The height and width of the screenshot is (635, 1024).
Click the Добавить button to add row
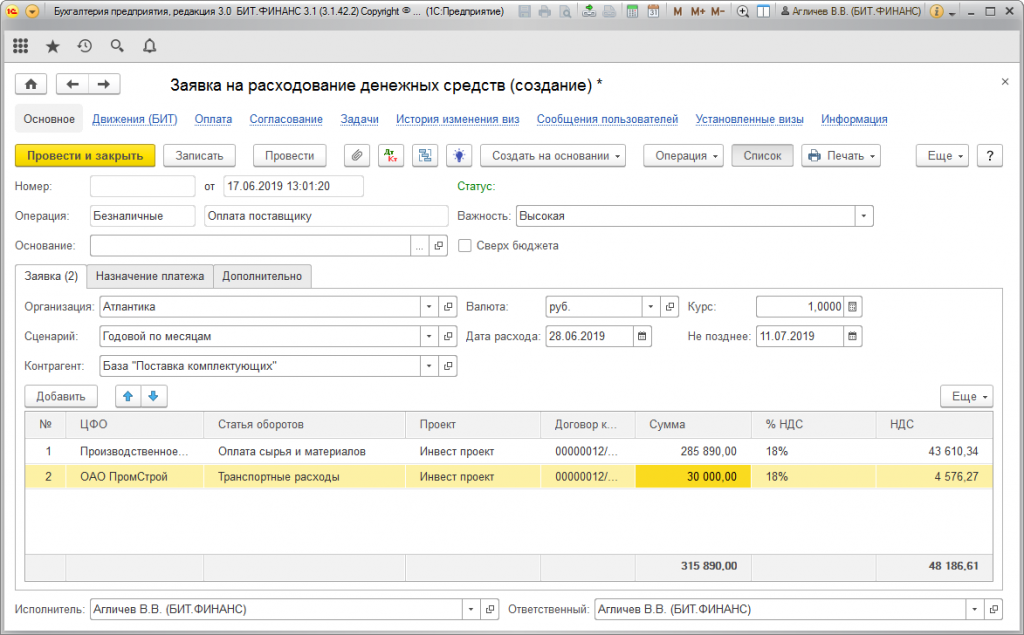pyautogui.click(x=60, y=396)
